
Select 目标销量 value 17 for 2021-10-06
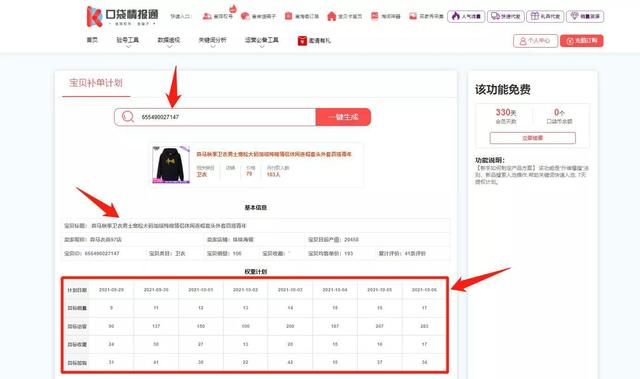click(x=424, y=308)
